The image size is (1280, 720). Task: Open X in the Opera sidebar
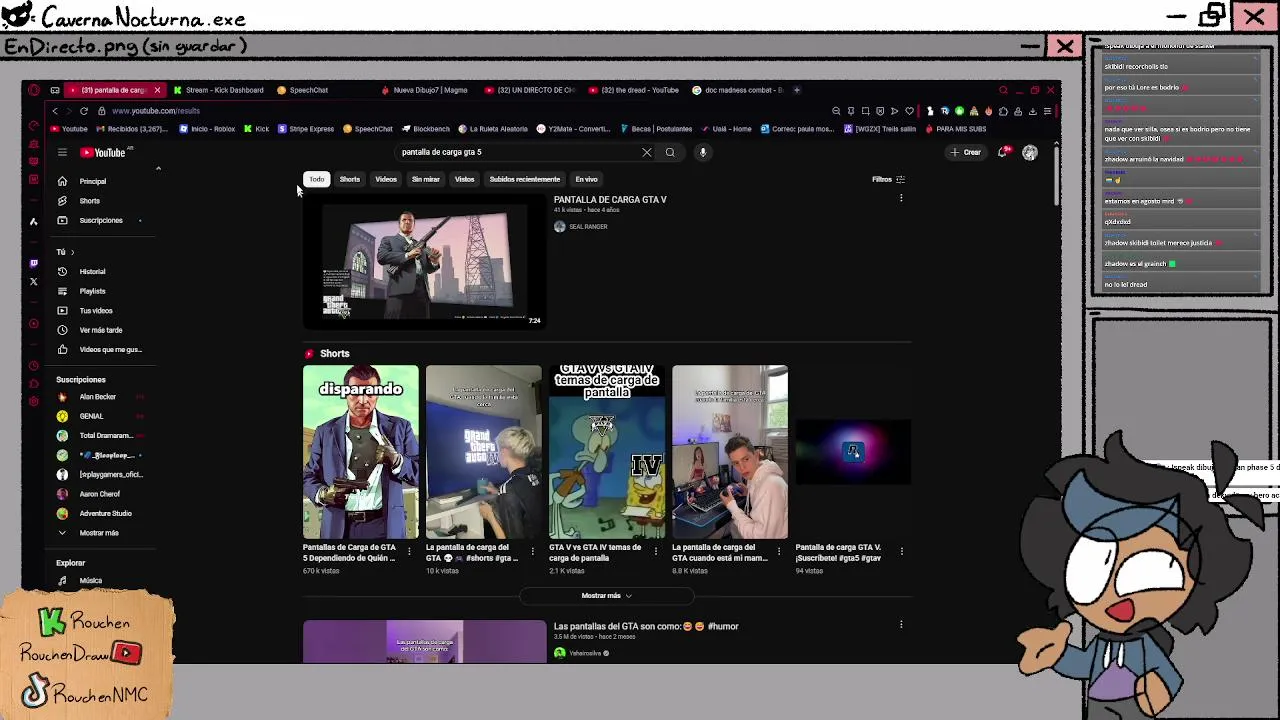[x=34, y=282]
